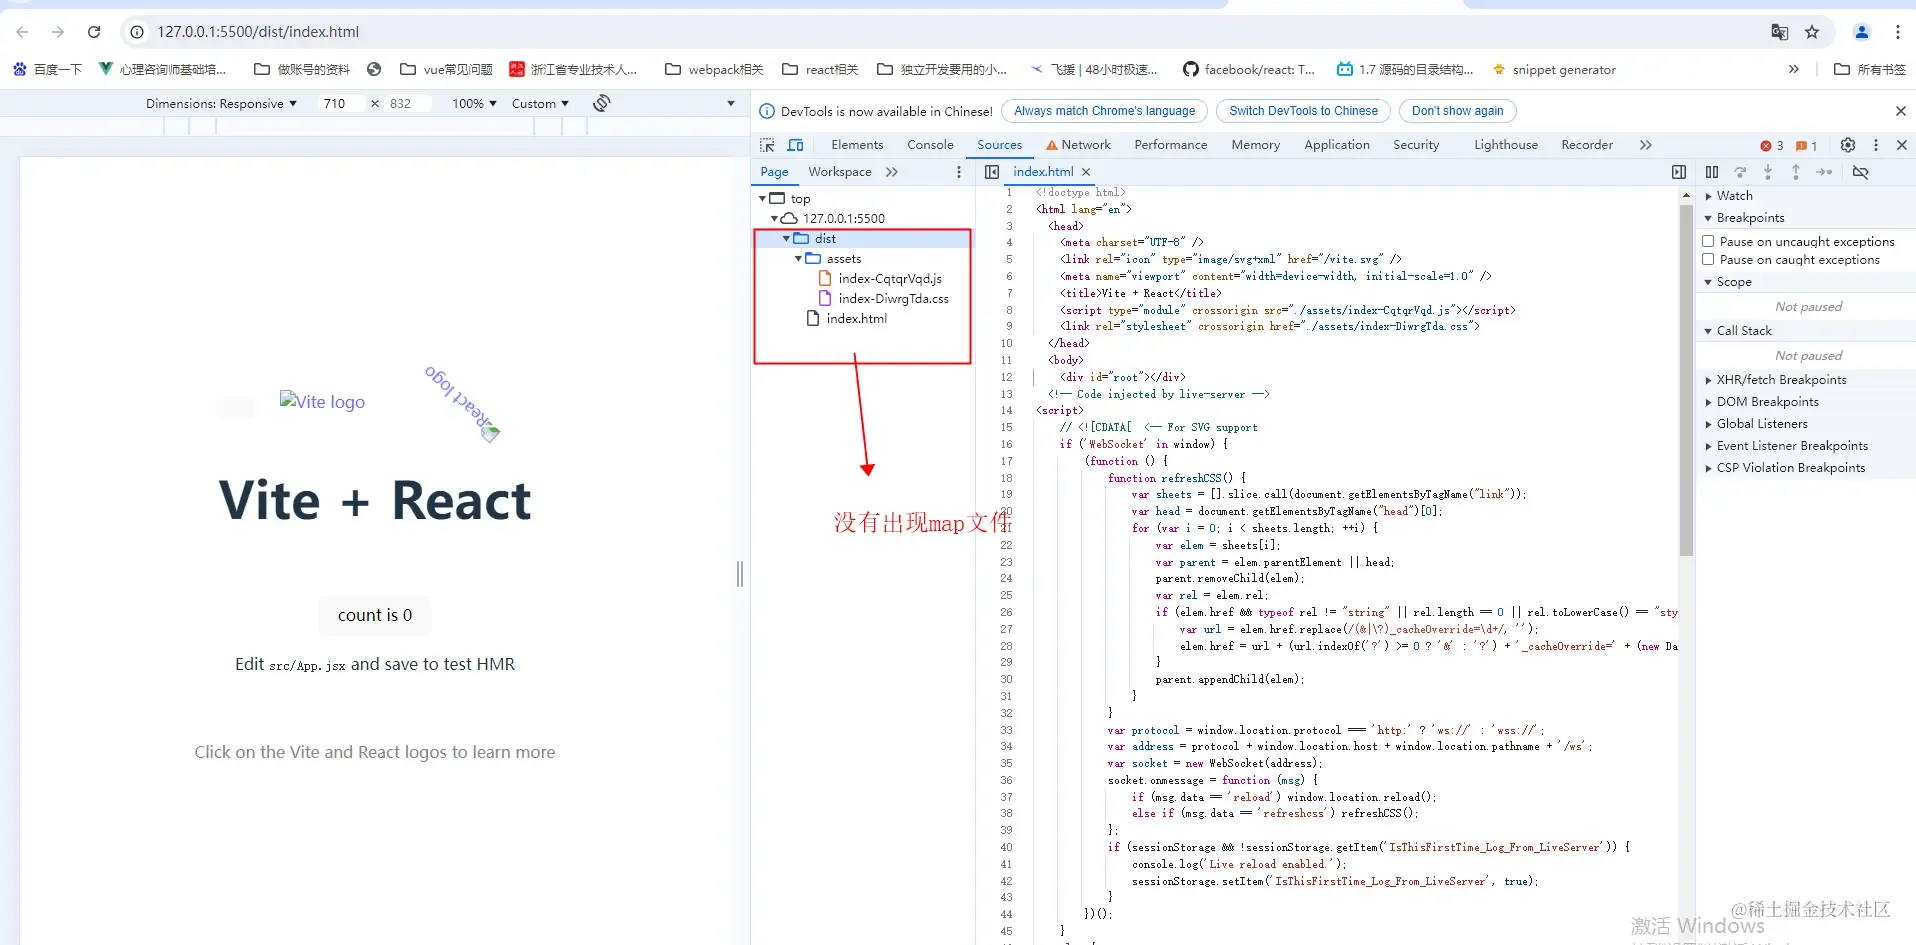Switch to the Performance tab

[x=1171, y=145]
